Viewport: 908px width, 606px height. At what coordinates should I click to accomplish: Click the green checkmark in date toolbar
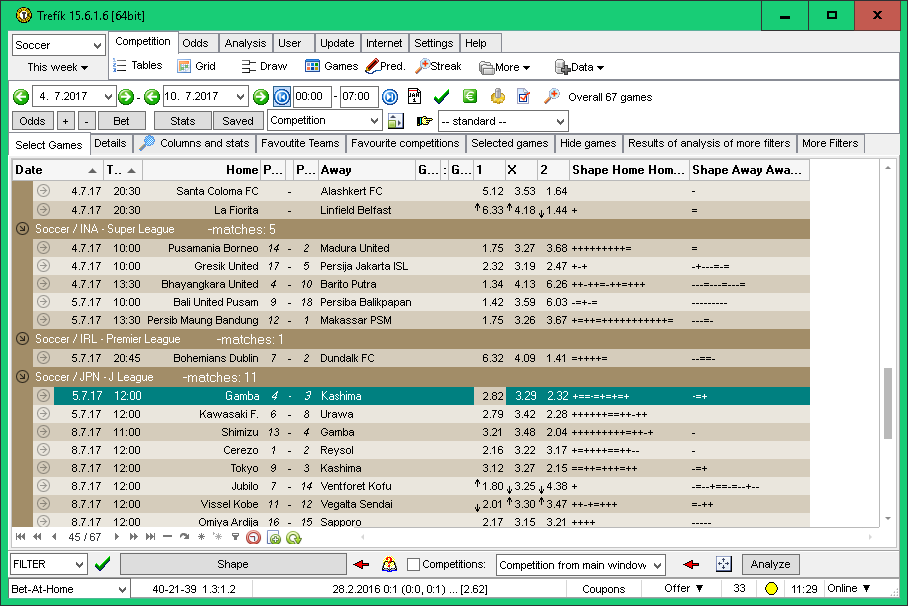point(441,97)
